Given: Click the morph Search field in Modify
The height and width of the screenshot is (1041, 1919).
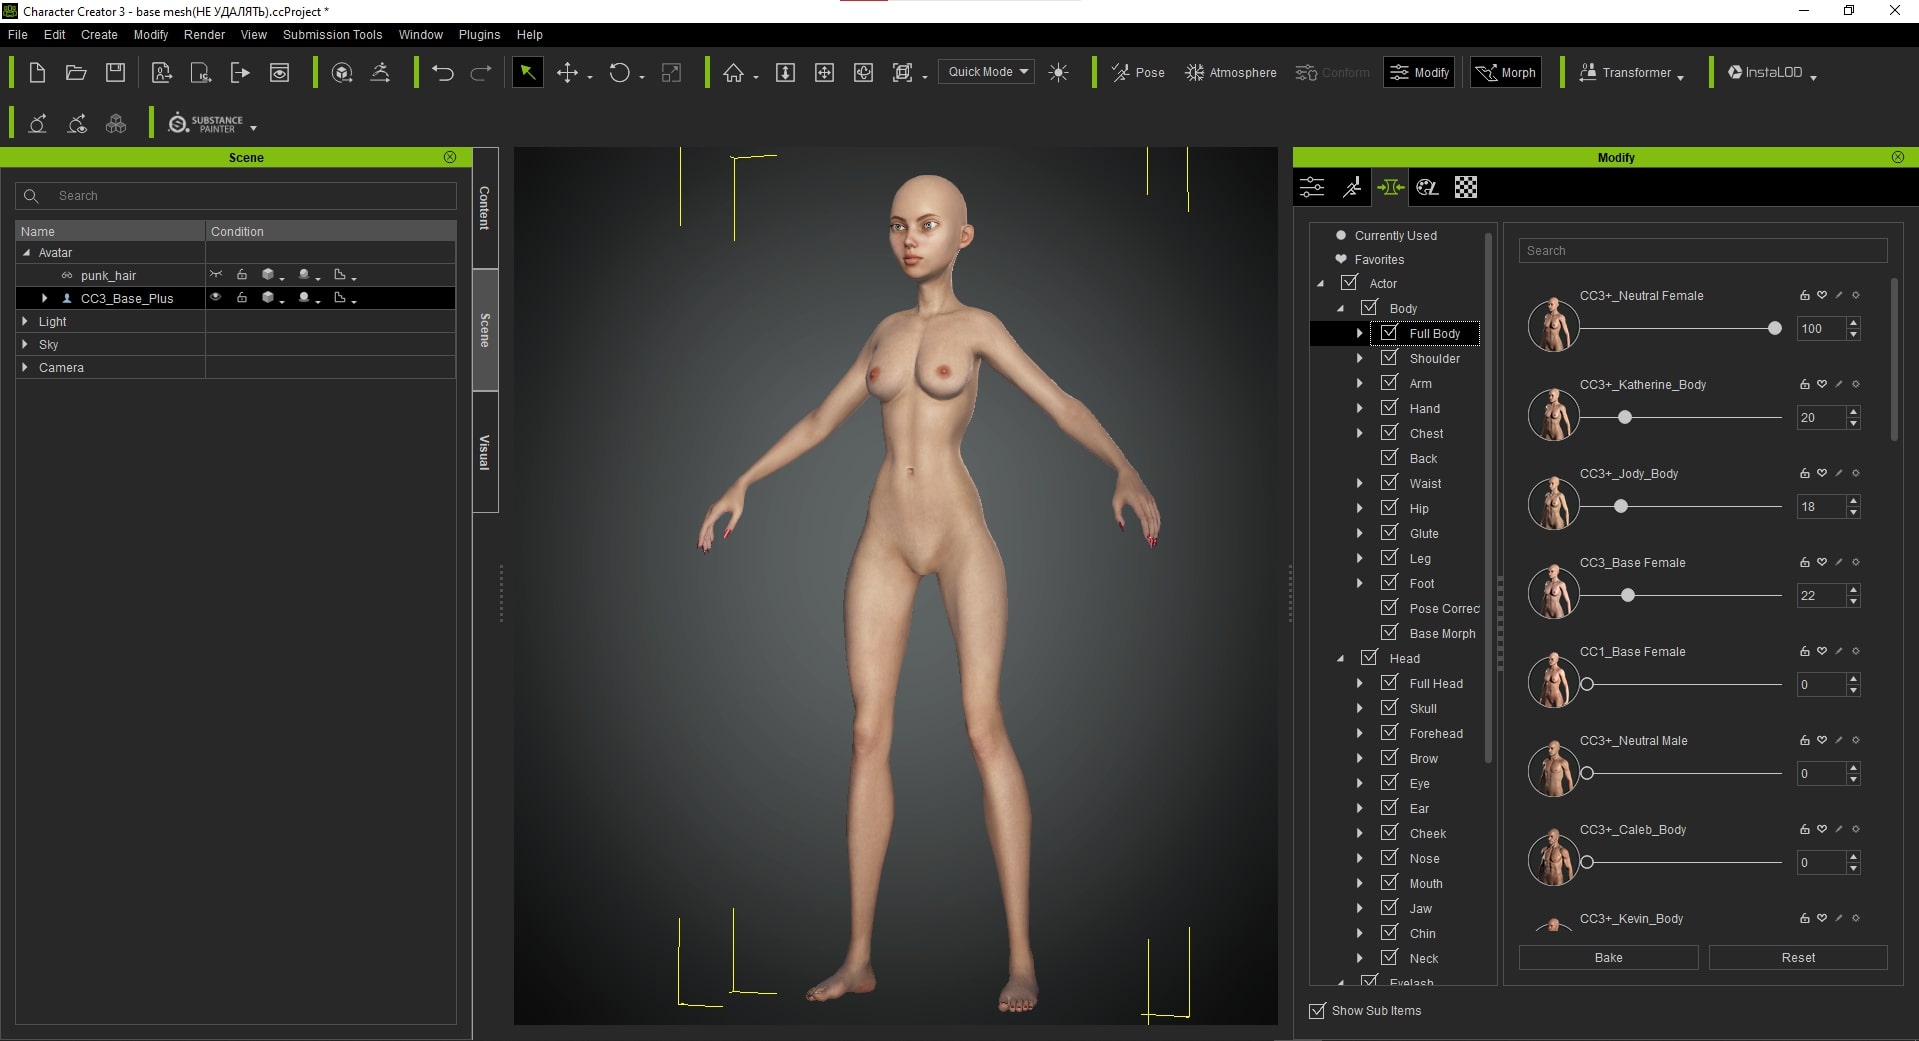Looking at the screenshot, I should click(1702, 251).
